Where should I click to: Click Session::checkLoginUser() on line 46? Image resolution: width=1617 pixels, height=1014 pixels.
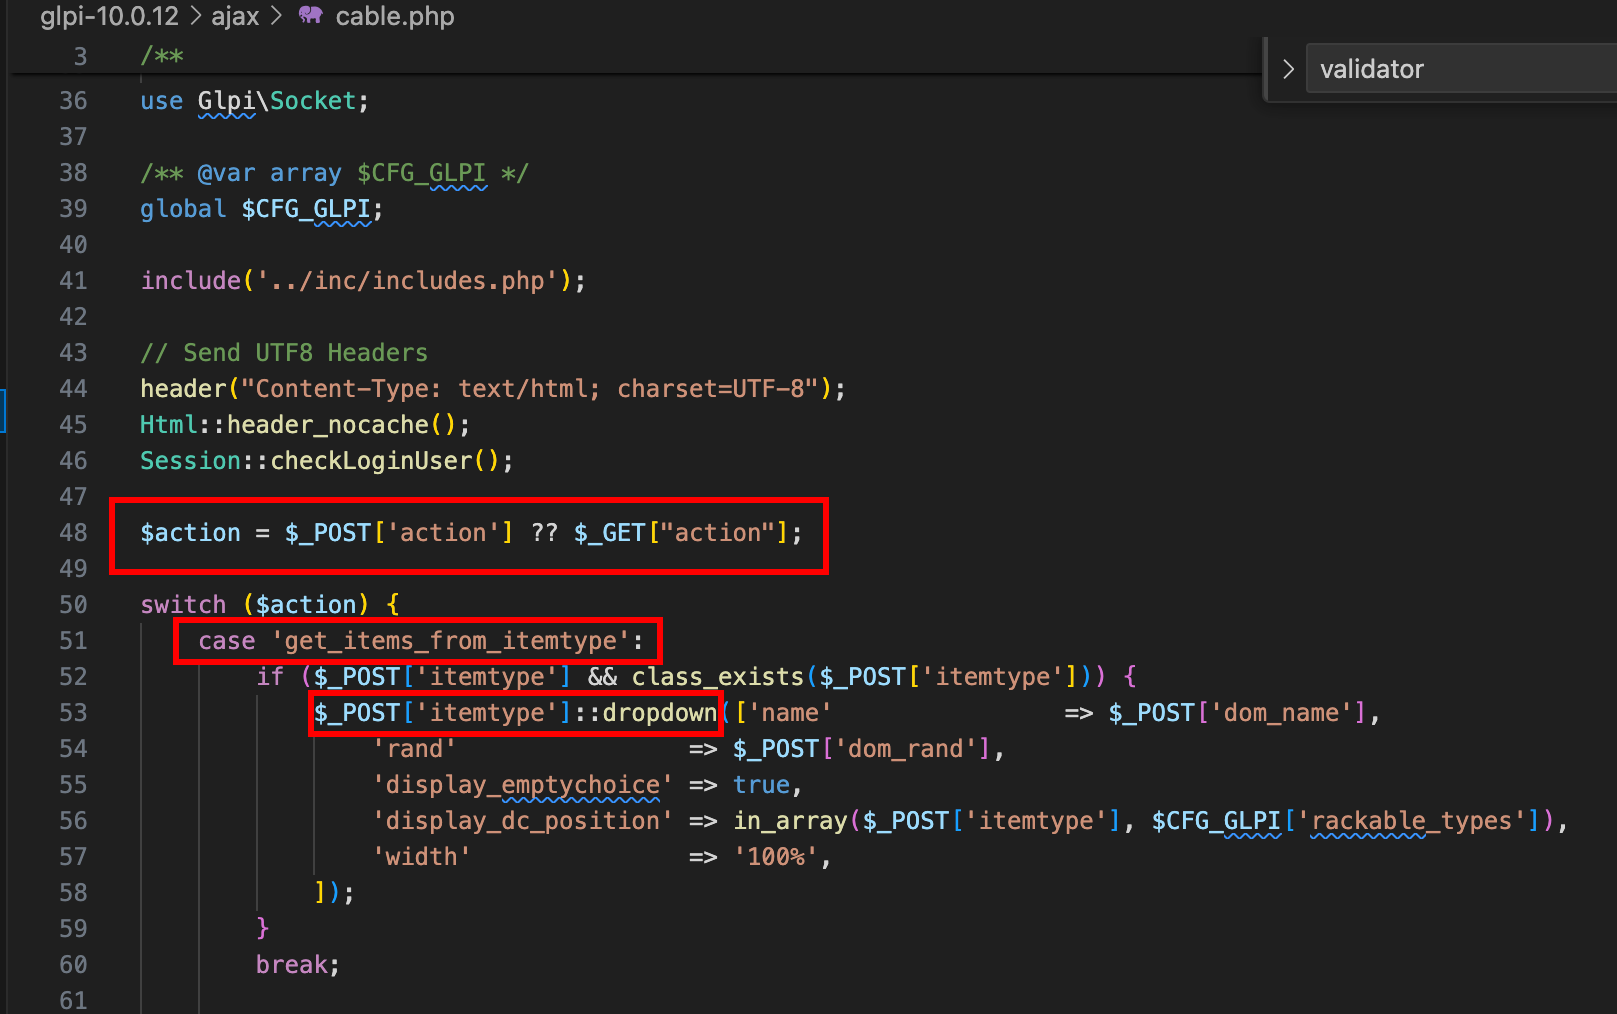pos(327,461)
